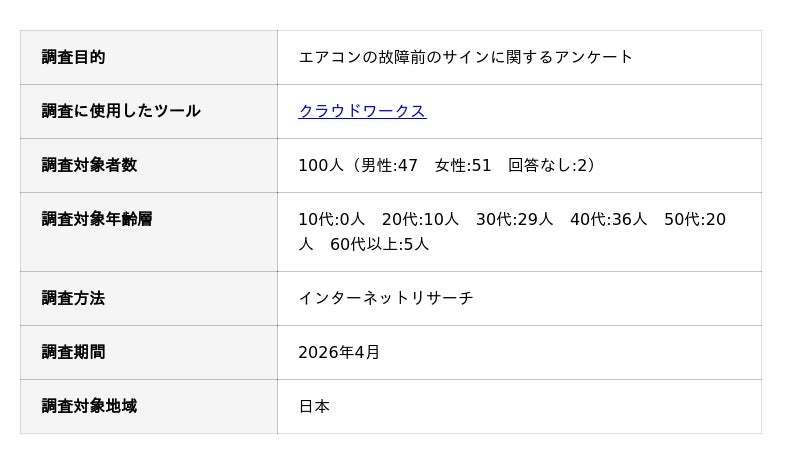This screenshot has height=464, width=800.
Task: Click the インターネットリサーチ method text
Action: click(x=385, y=298)
